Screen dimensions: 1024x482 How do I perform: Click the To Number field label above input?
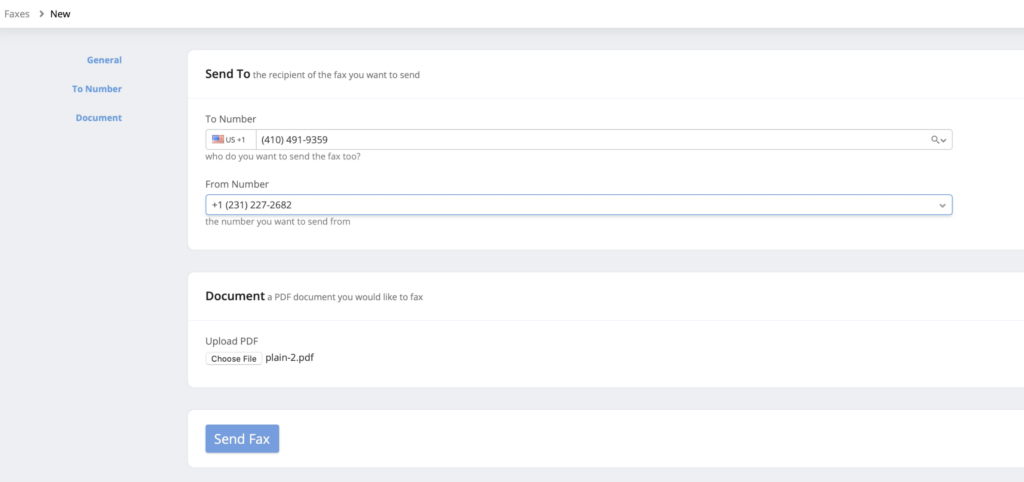click(230, 119)
